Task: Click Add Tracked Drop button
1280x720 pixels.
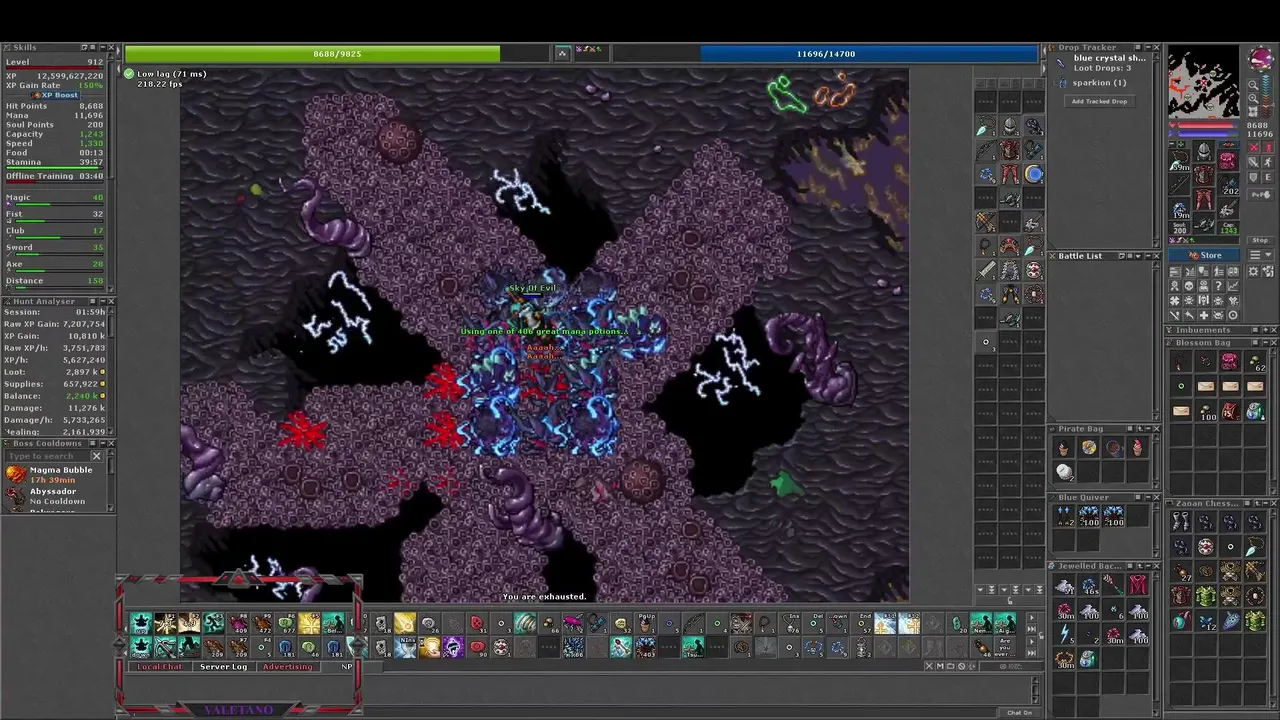Action: (1100, 101)
